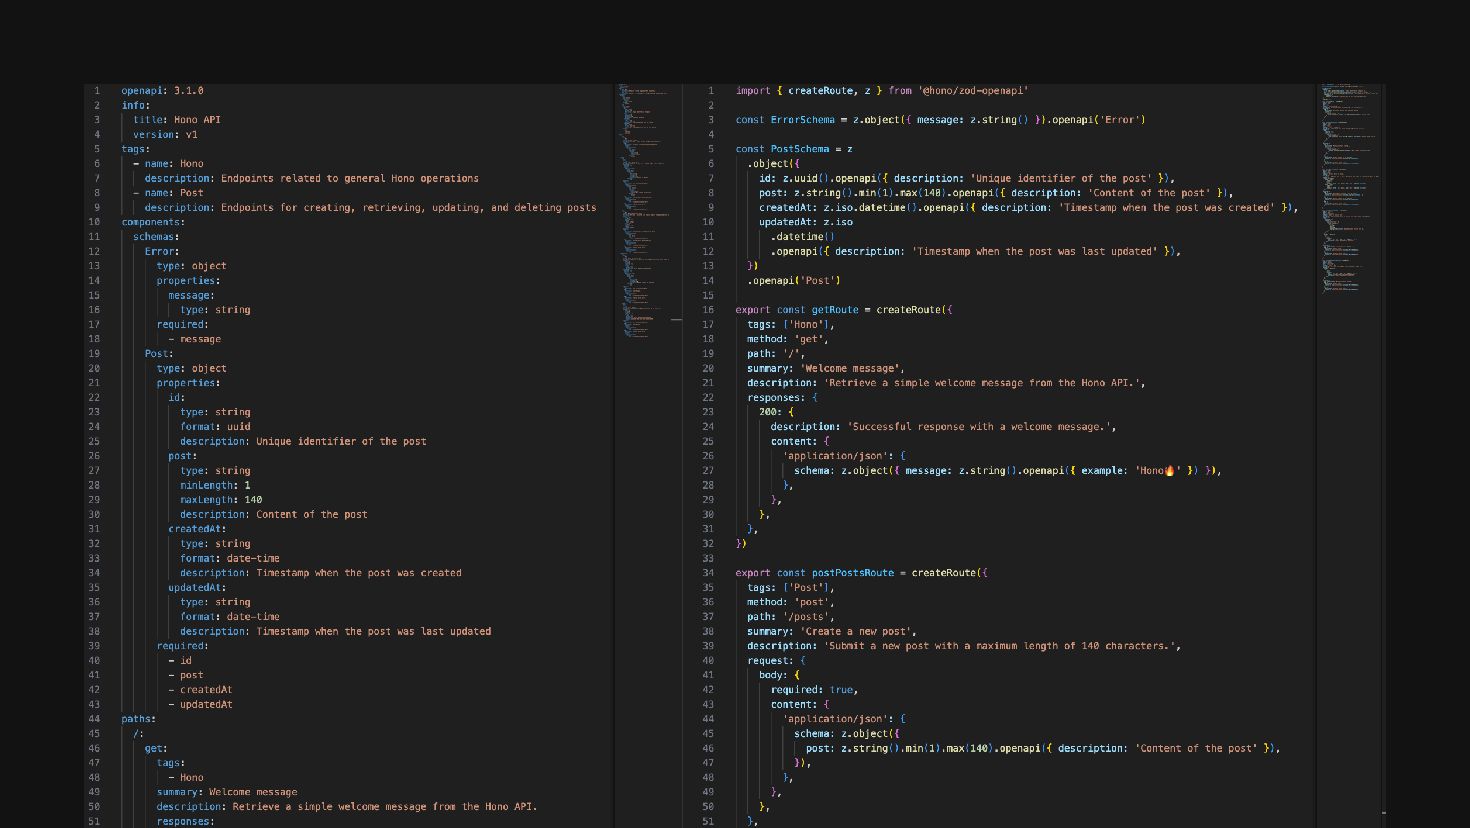Click the 'paths:' key in the YAML file
The width and height of the screenshot is (1470, 828).
click(138, 719)
